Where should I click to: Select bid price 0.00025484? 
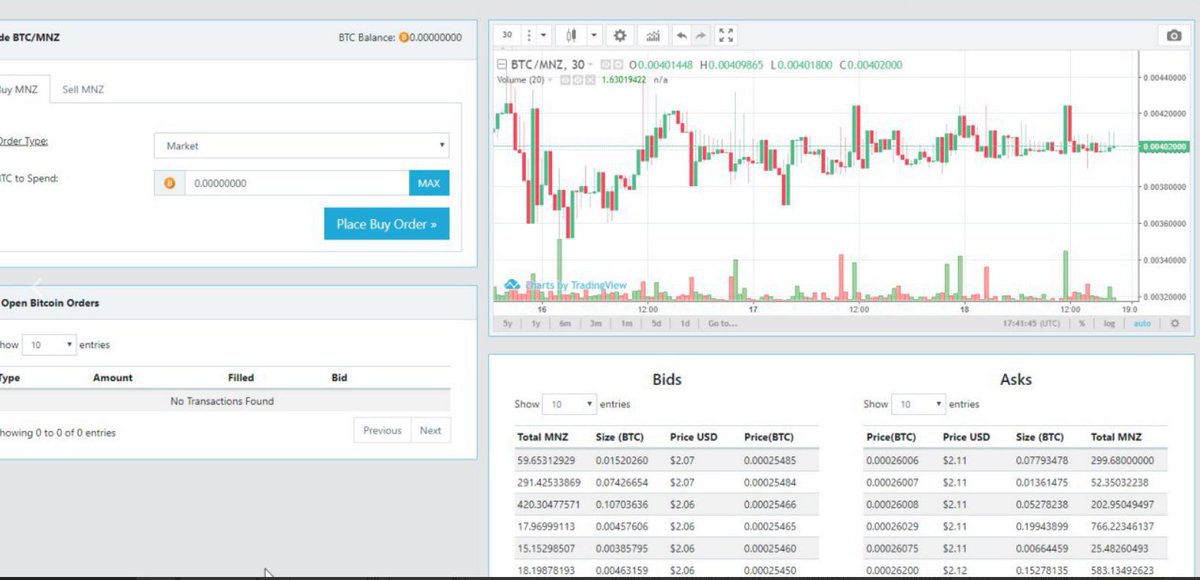pyautogui.click(x=772, y=482)
